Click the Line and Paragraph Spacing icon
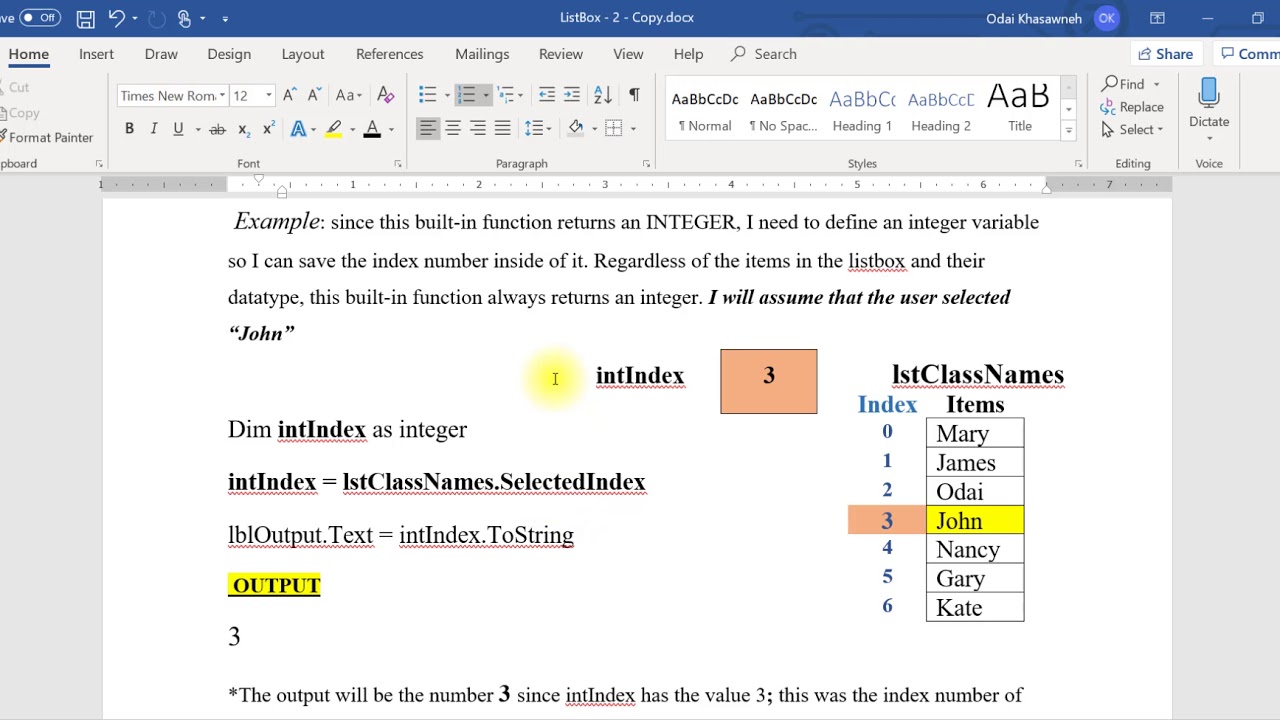This screenshot has width=1280, height=720. coord(534,128)
